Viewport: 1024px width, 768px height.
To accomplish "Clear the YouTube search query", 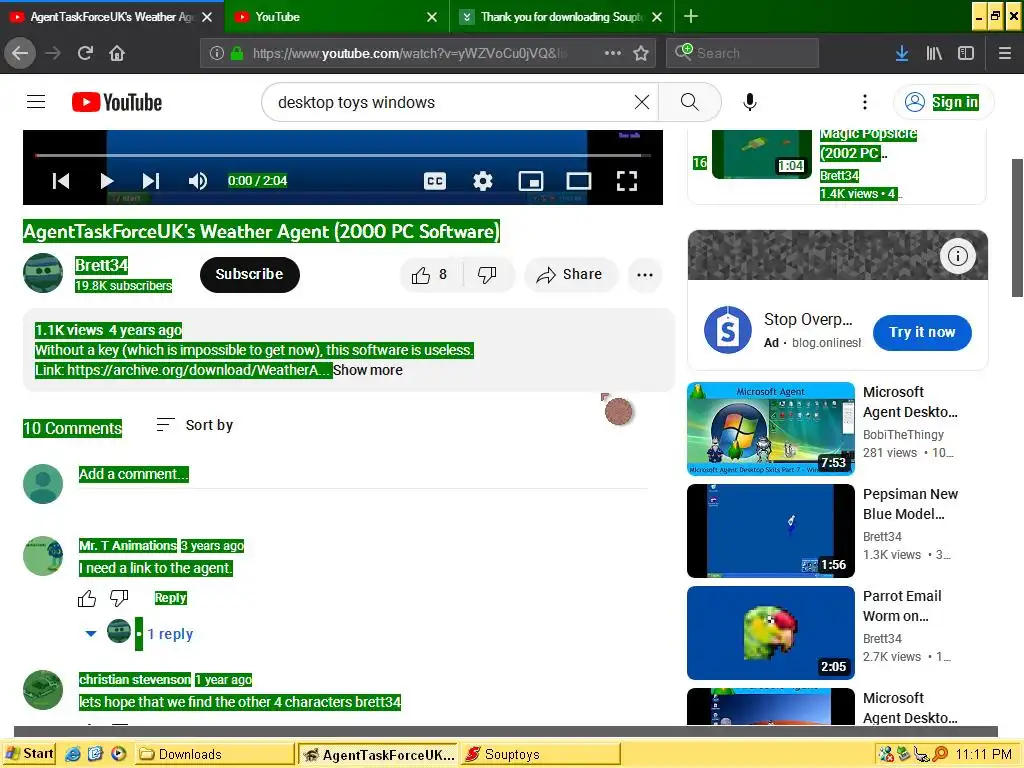I will point(642,102).
